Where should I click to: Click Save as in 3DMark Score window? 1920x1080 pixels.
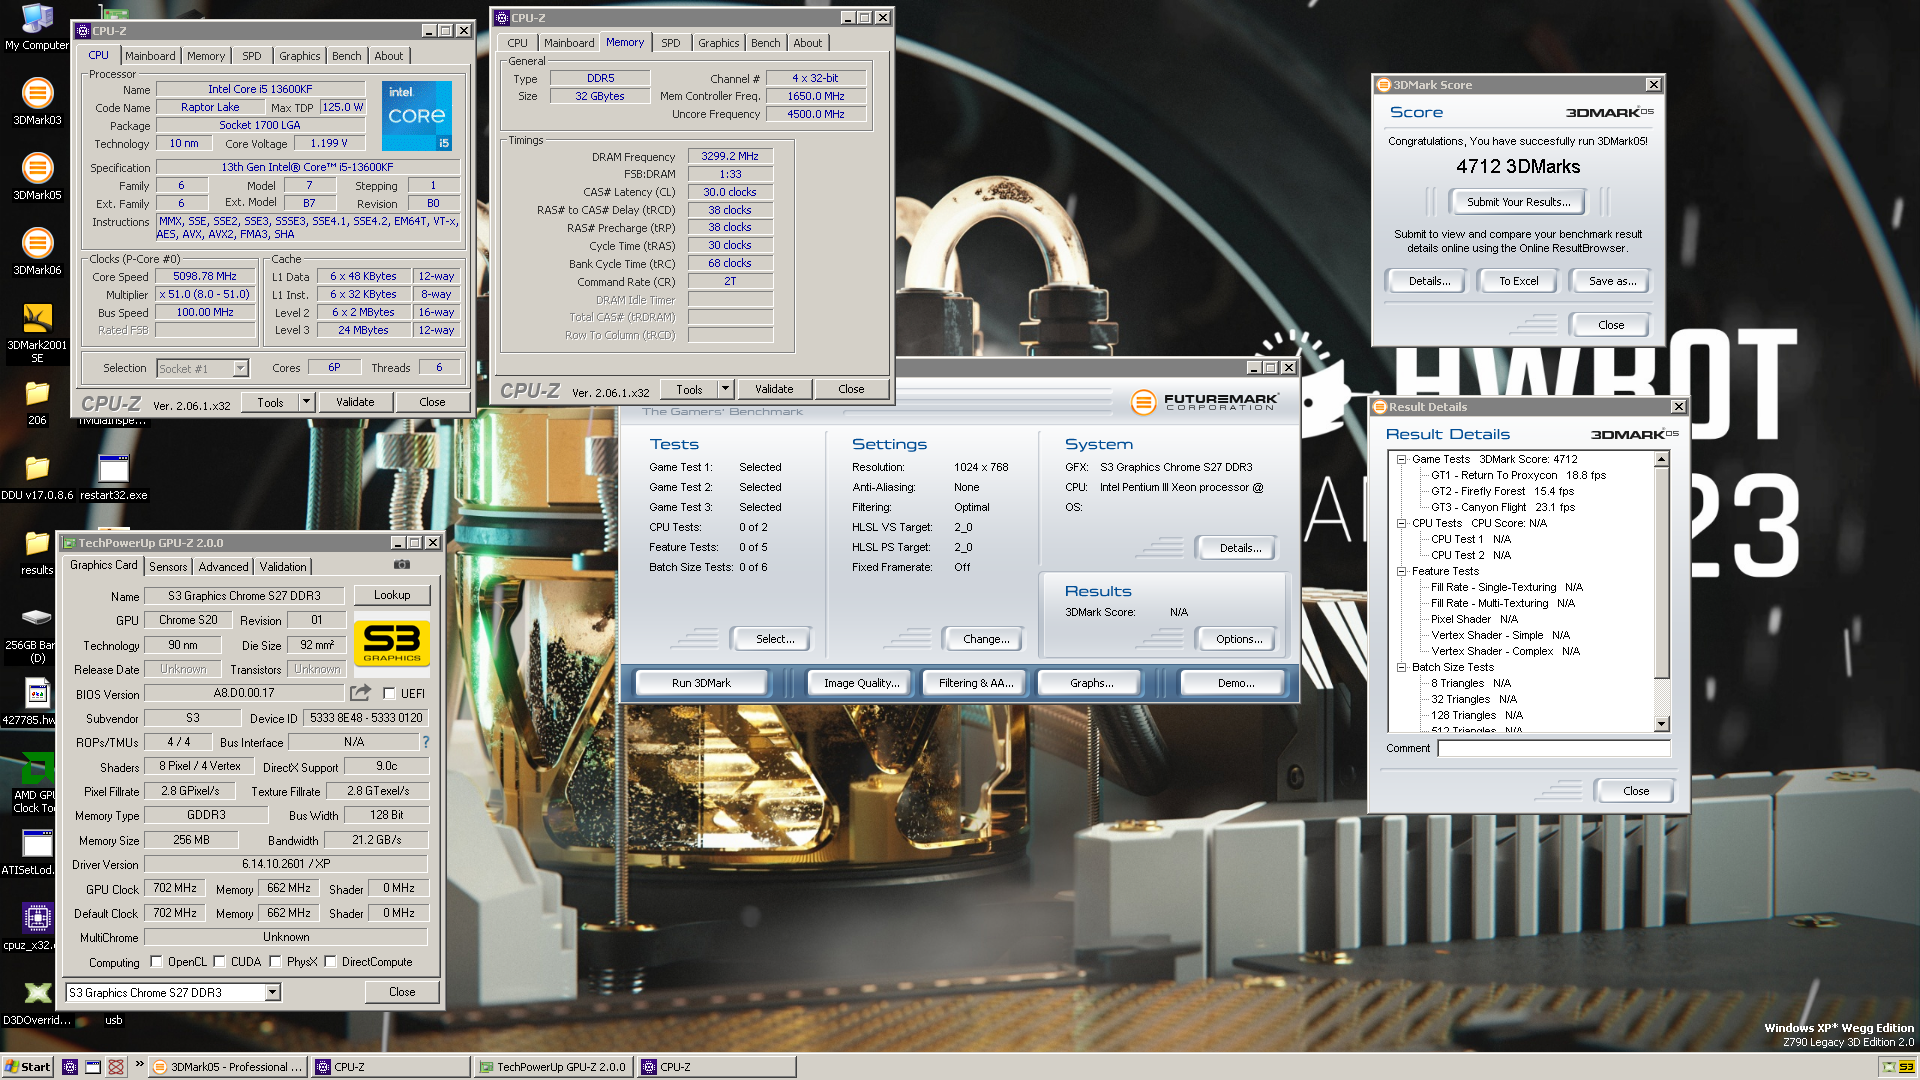point(1612,281)
